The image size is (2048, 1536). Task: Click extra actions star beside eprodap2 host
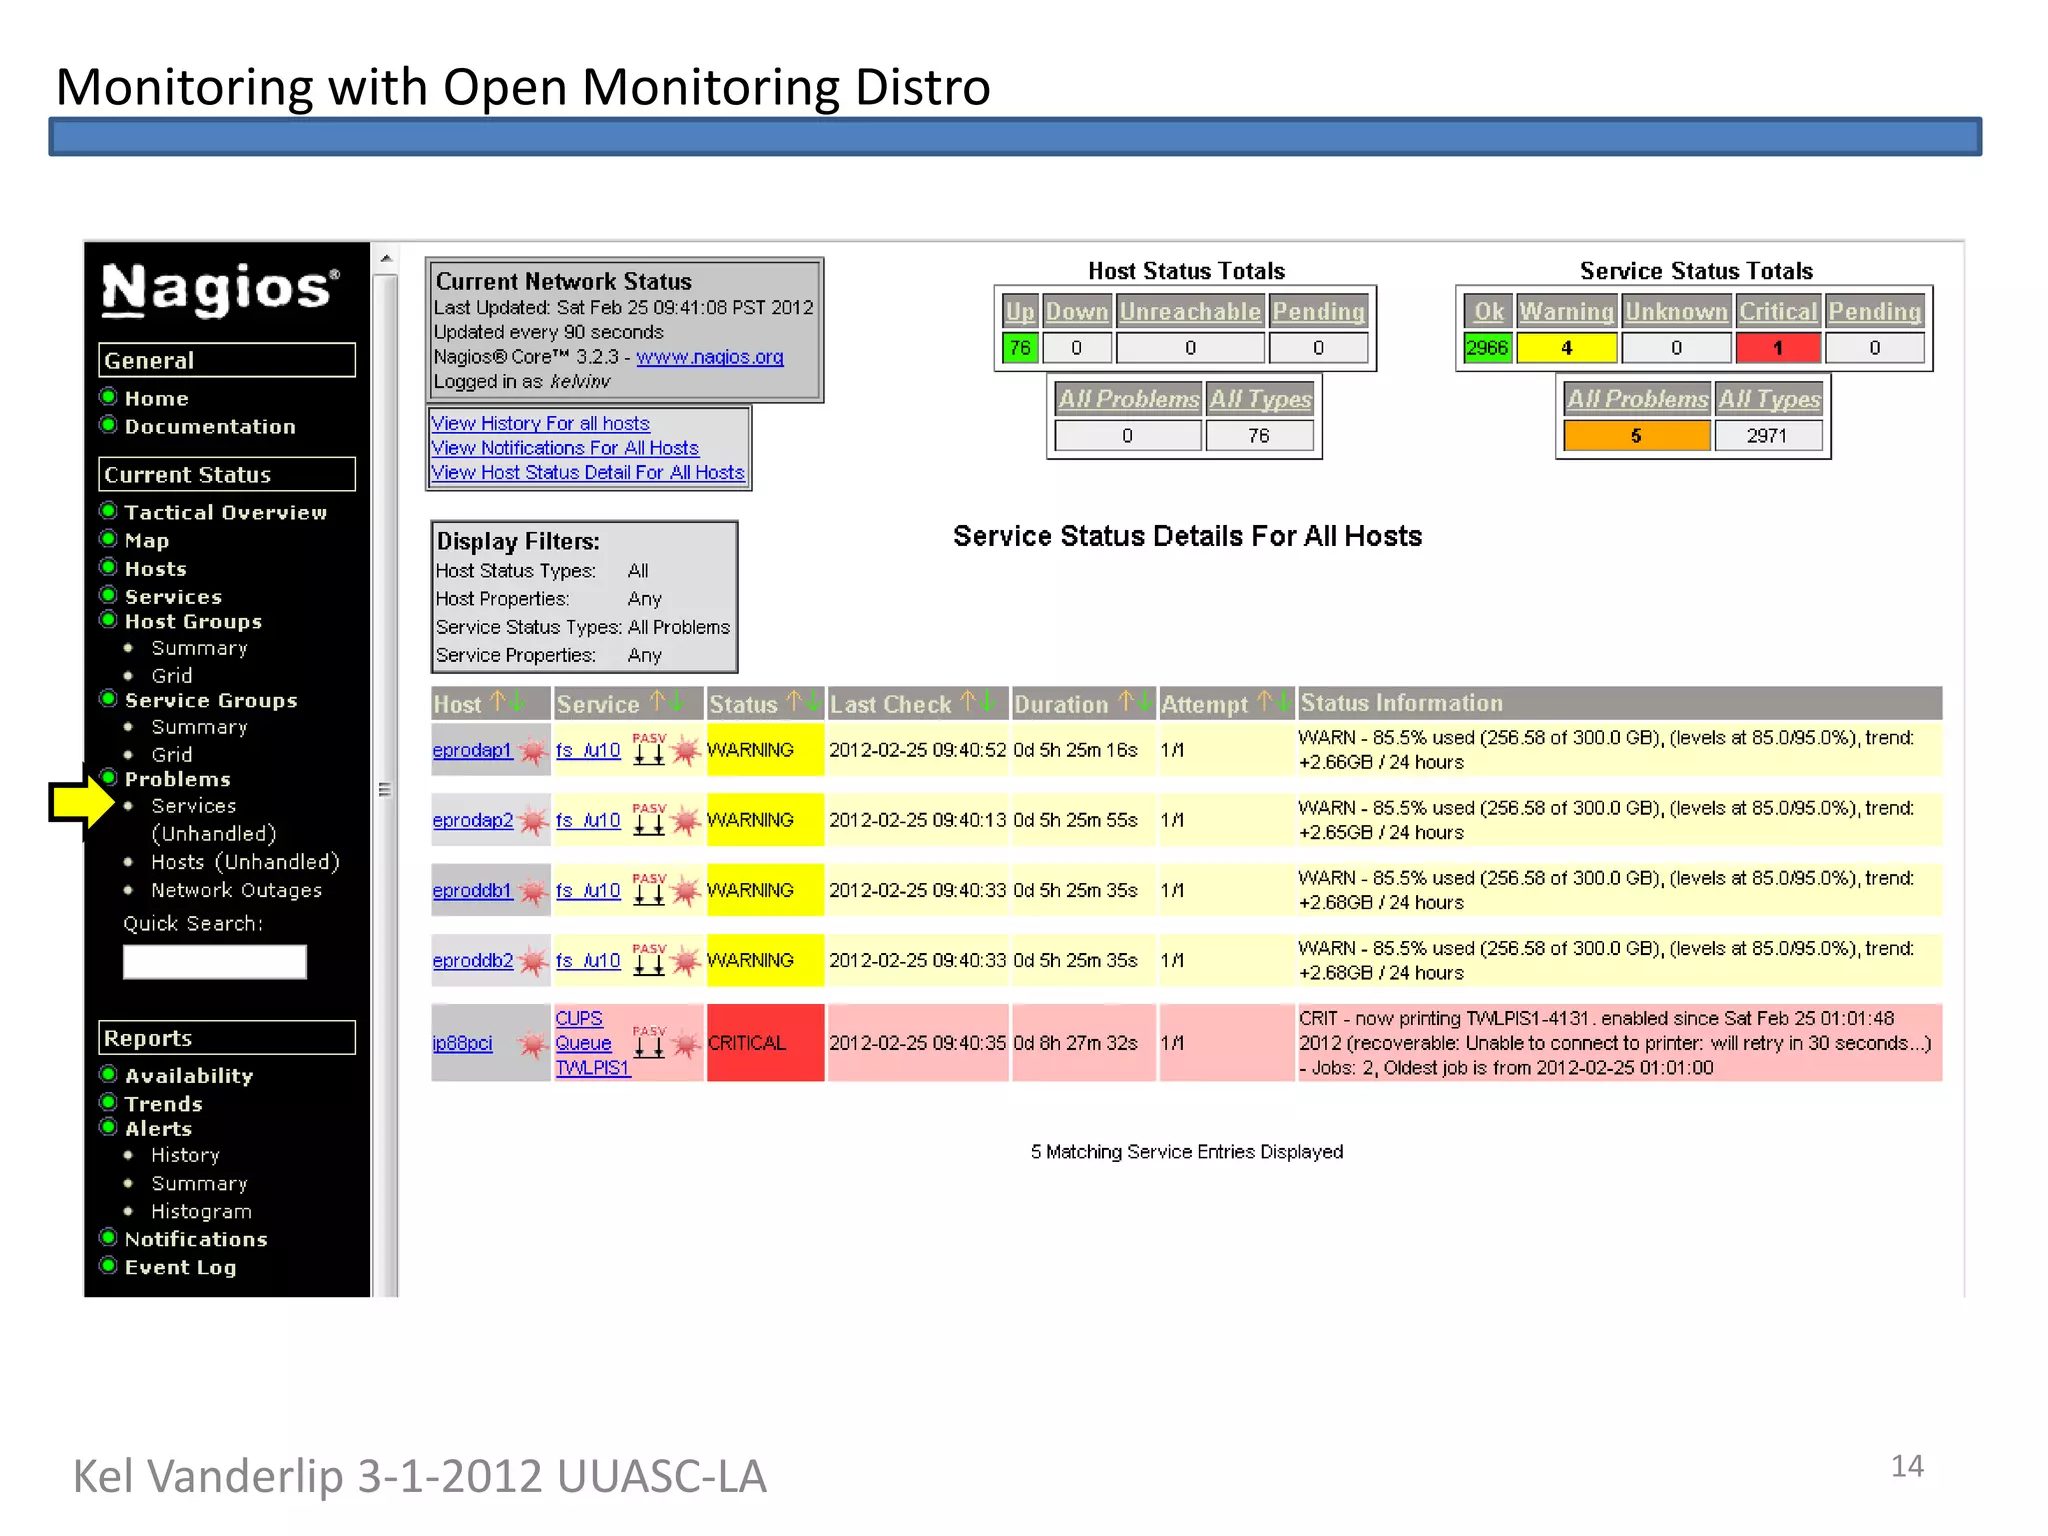tap(534, 821)
